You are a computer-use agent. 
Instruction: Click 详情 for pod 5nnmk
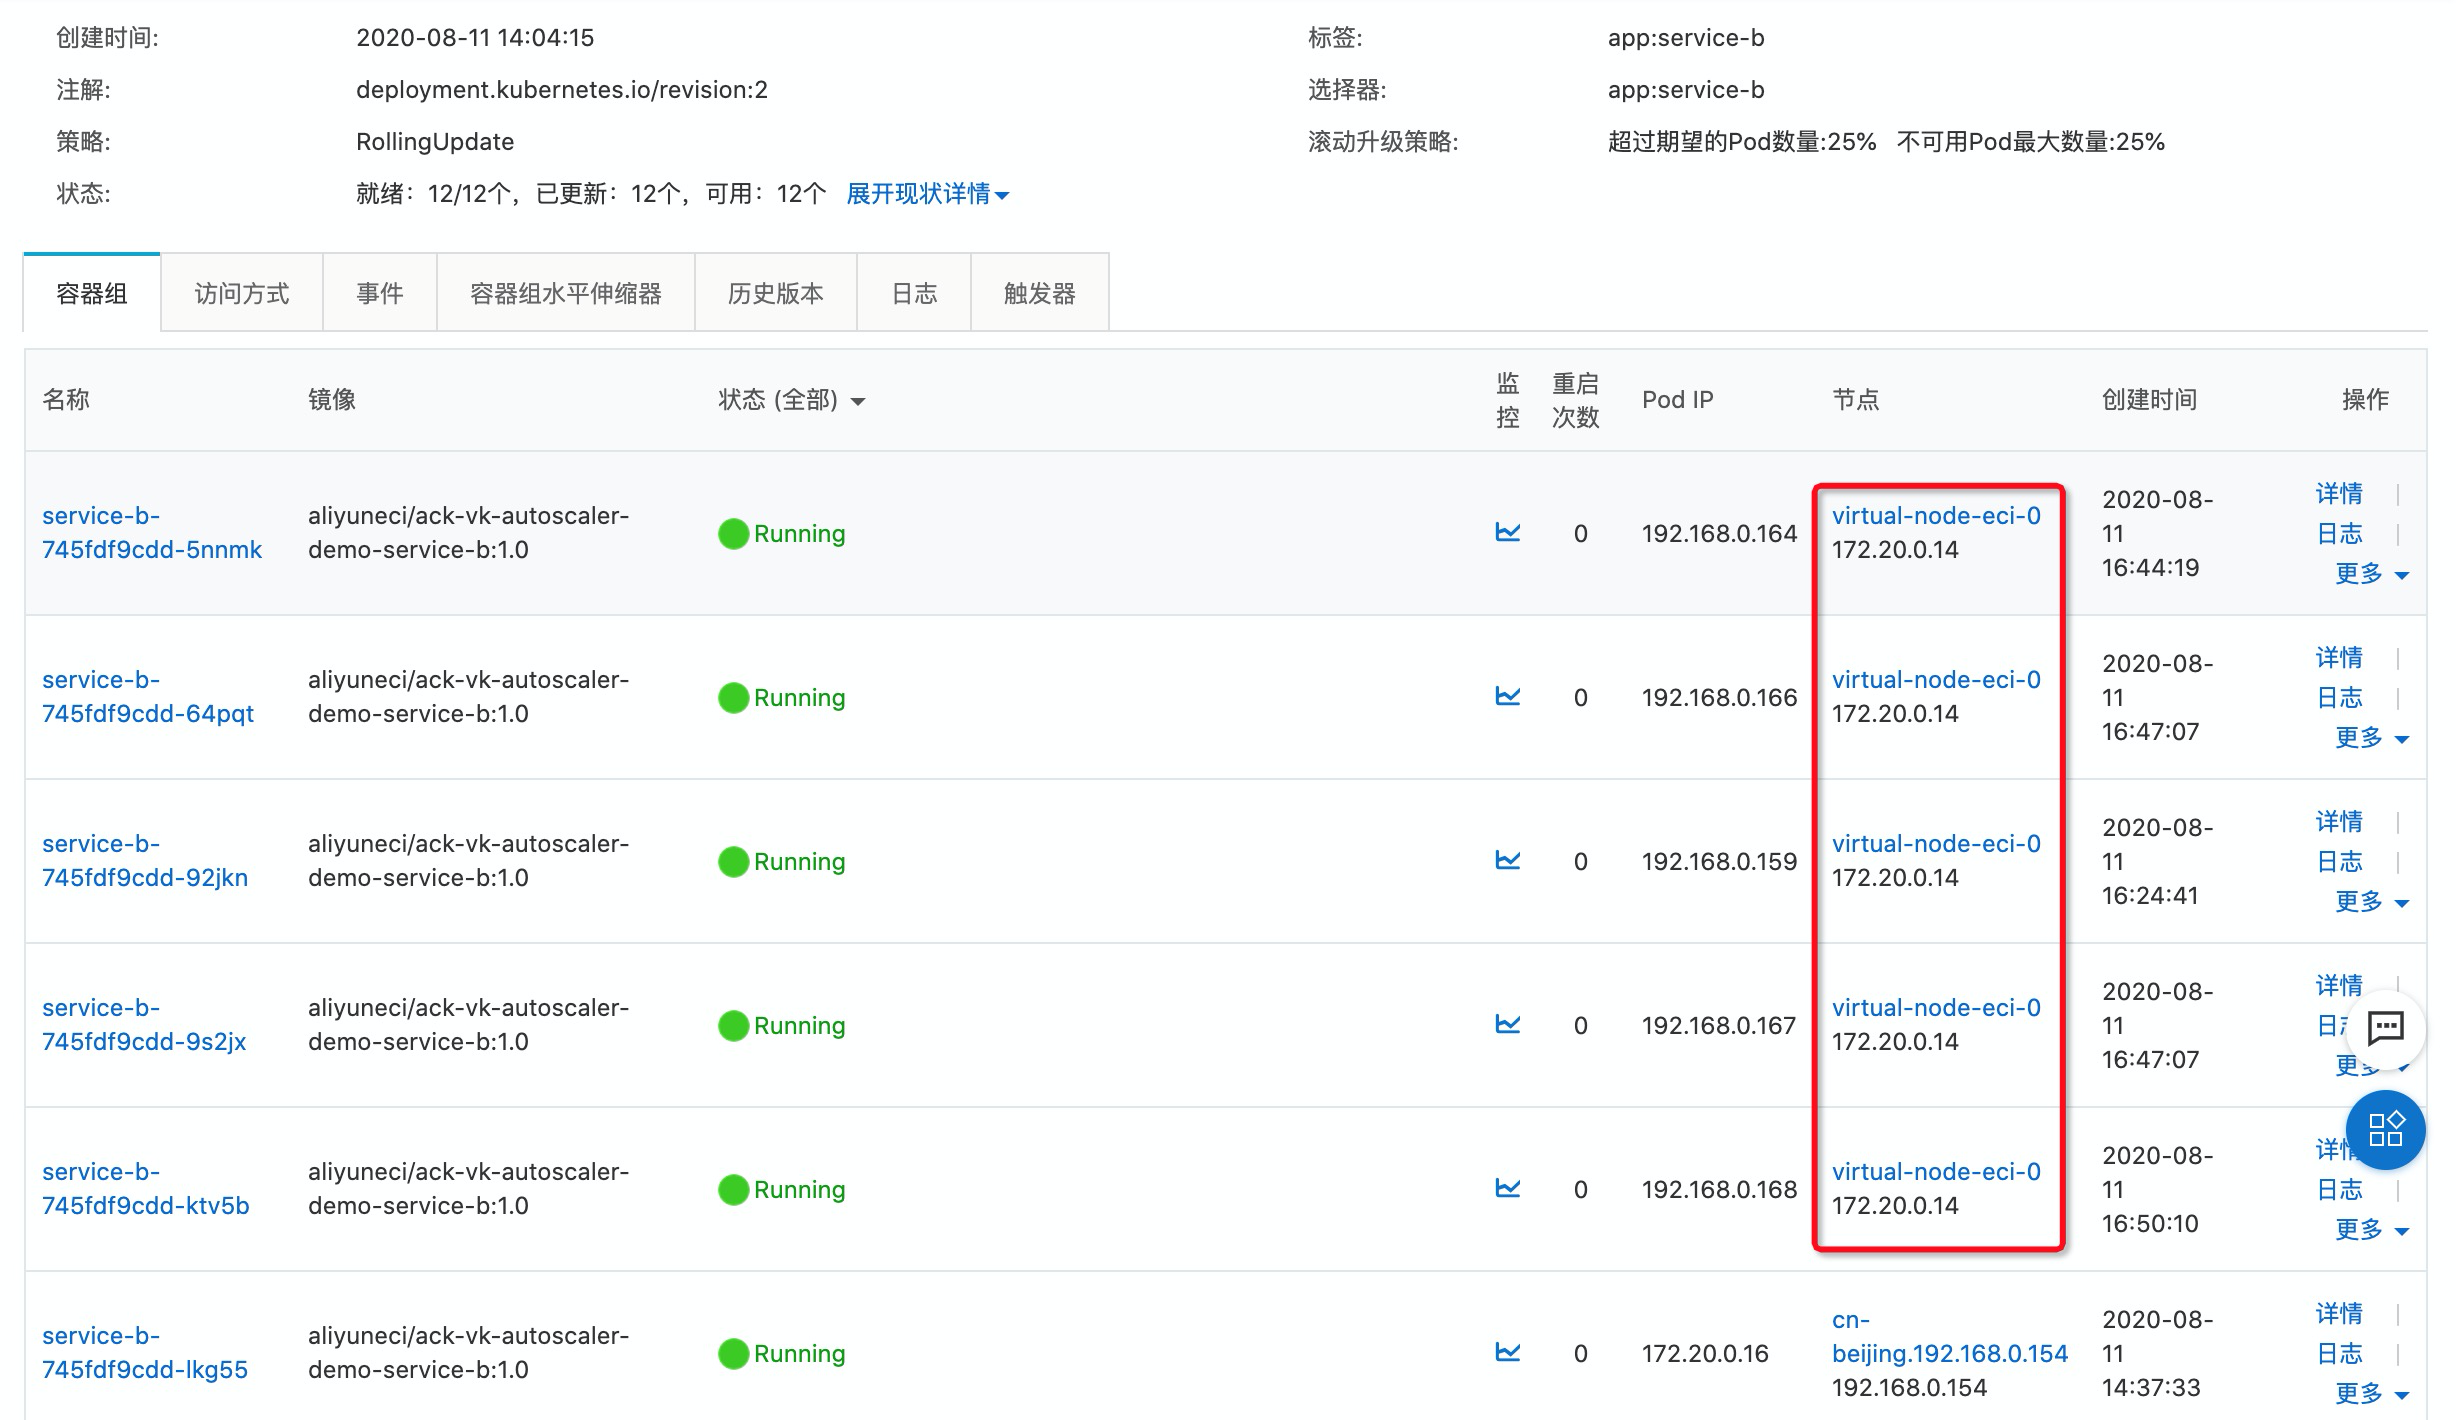[x=2339, y=493]
